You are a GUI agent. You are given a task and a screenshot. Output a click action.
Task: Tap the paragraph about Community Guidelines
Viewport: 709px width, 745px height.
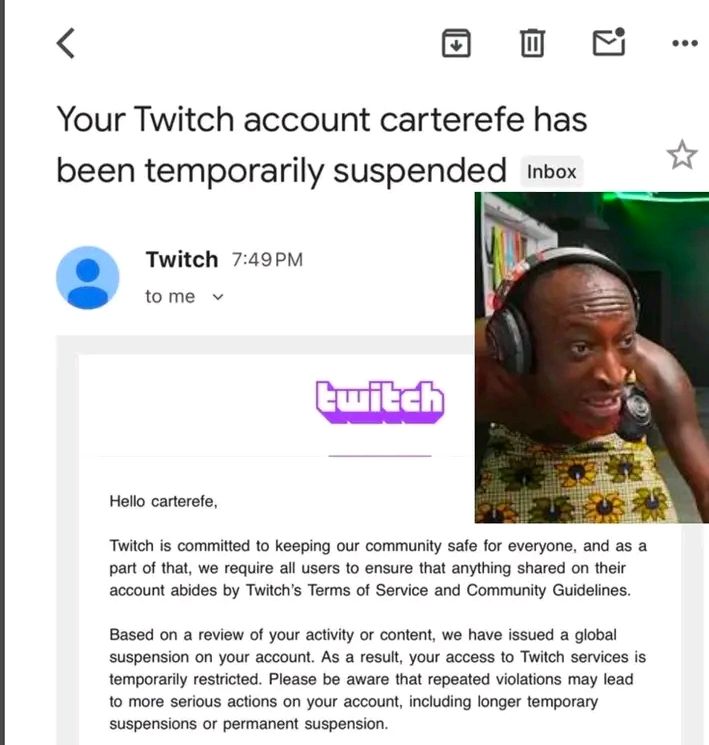(x=378, y=568)
